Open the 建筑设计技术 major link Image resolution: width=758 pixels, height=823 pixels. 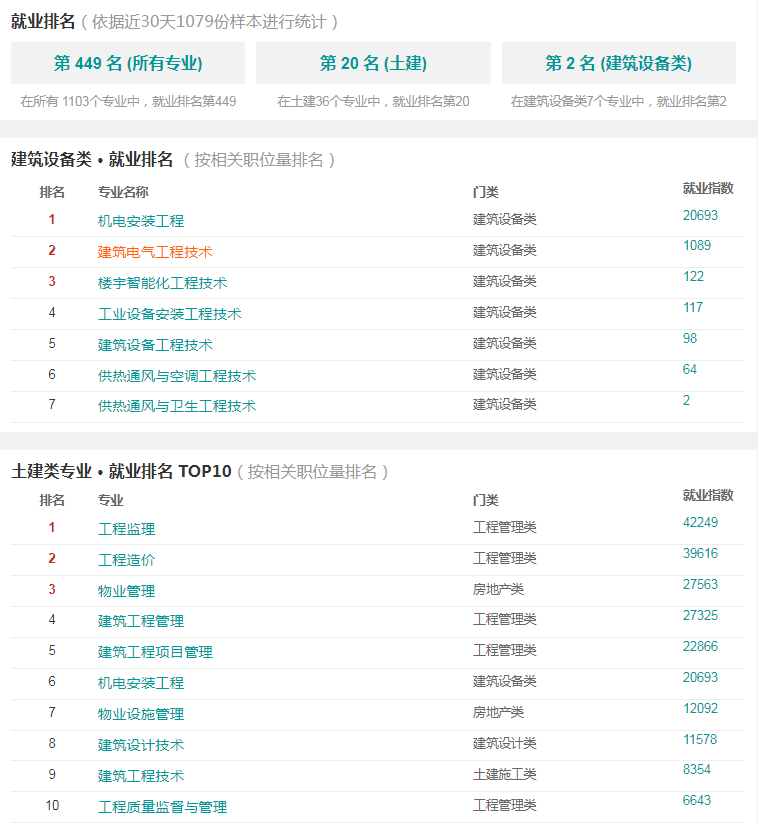tap(141, 745)
